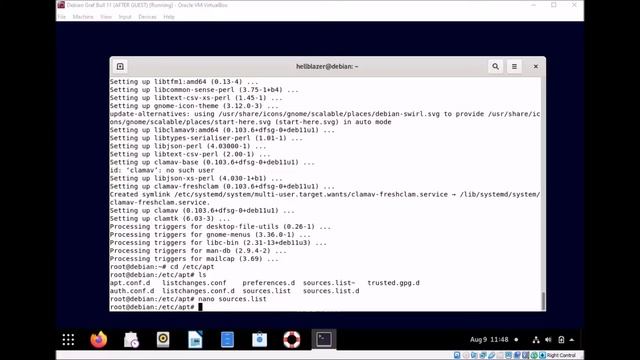The width and height of the screenshot is (640, 360).
Task: Open the VirtualBox Help menu
Action: point(169,17)
